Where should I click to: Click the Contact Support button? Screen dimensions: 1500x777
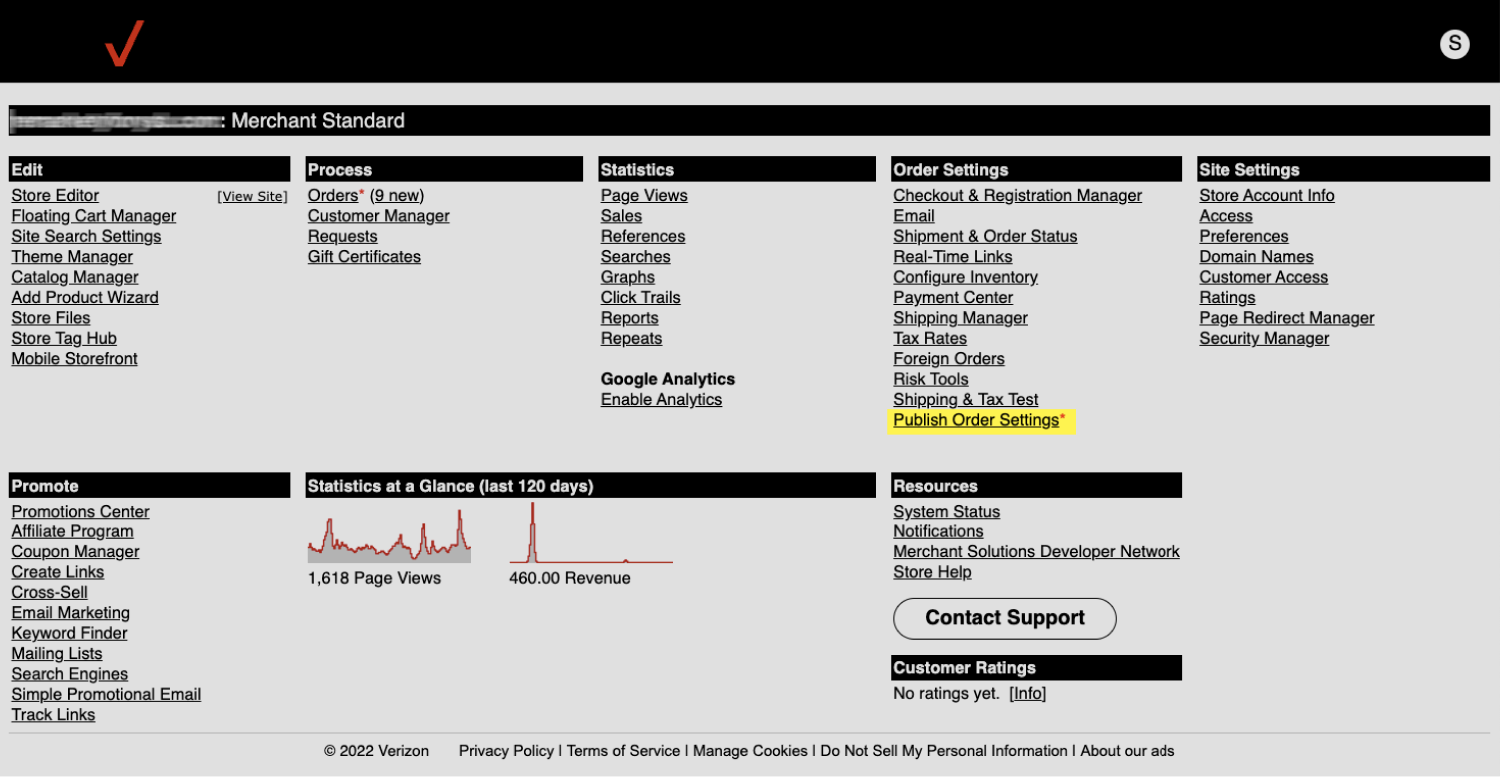(x=1005, y=618)
